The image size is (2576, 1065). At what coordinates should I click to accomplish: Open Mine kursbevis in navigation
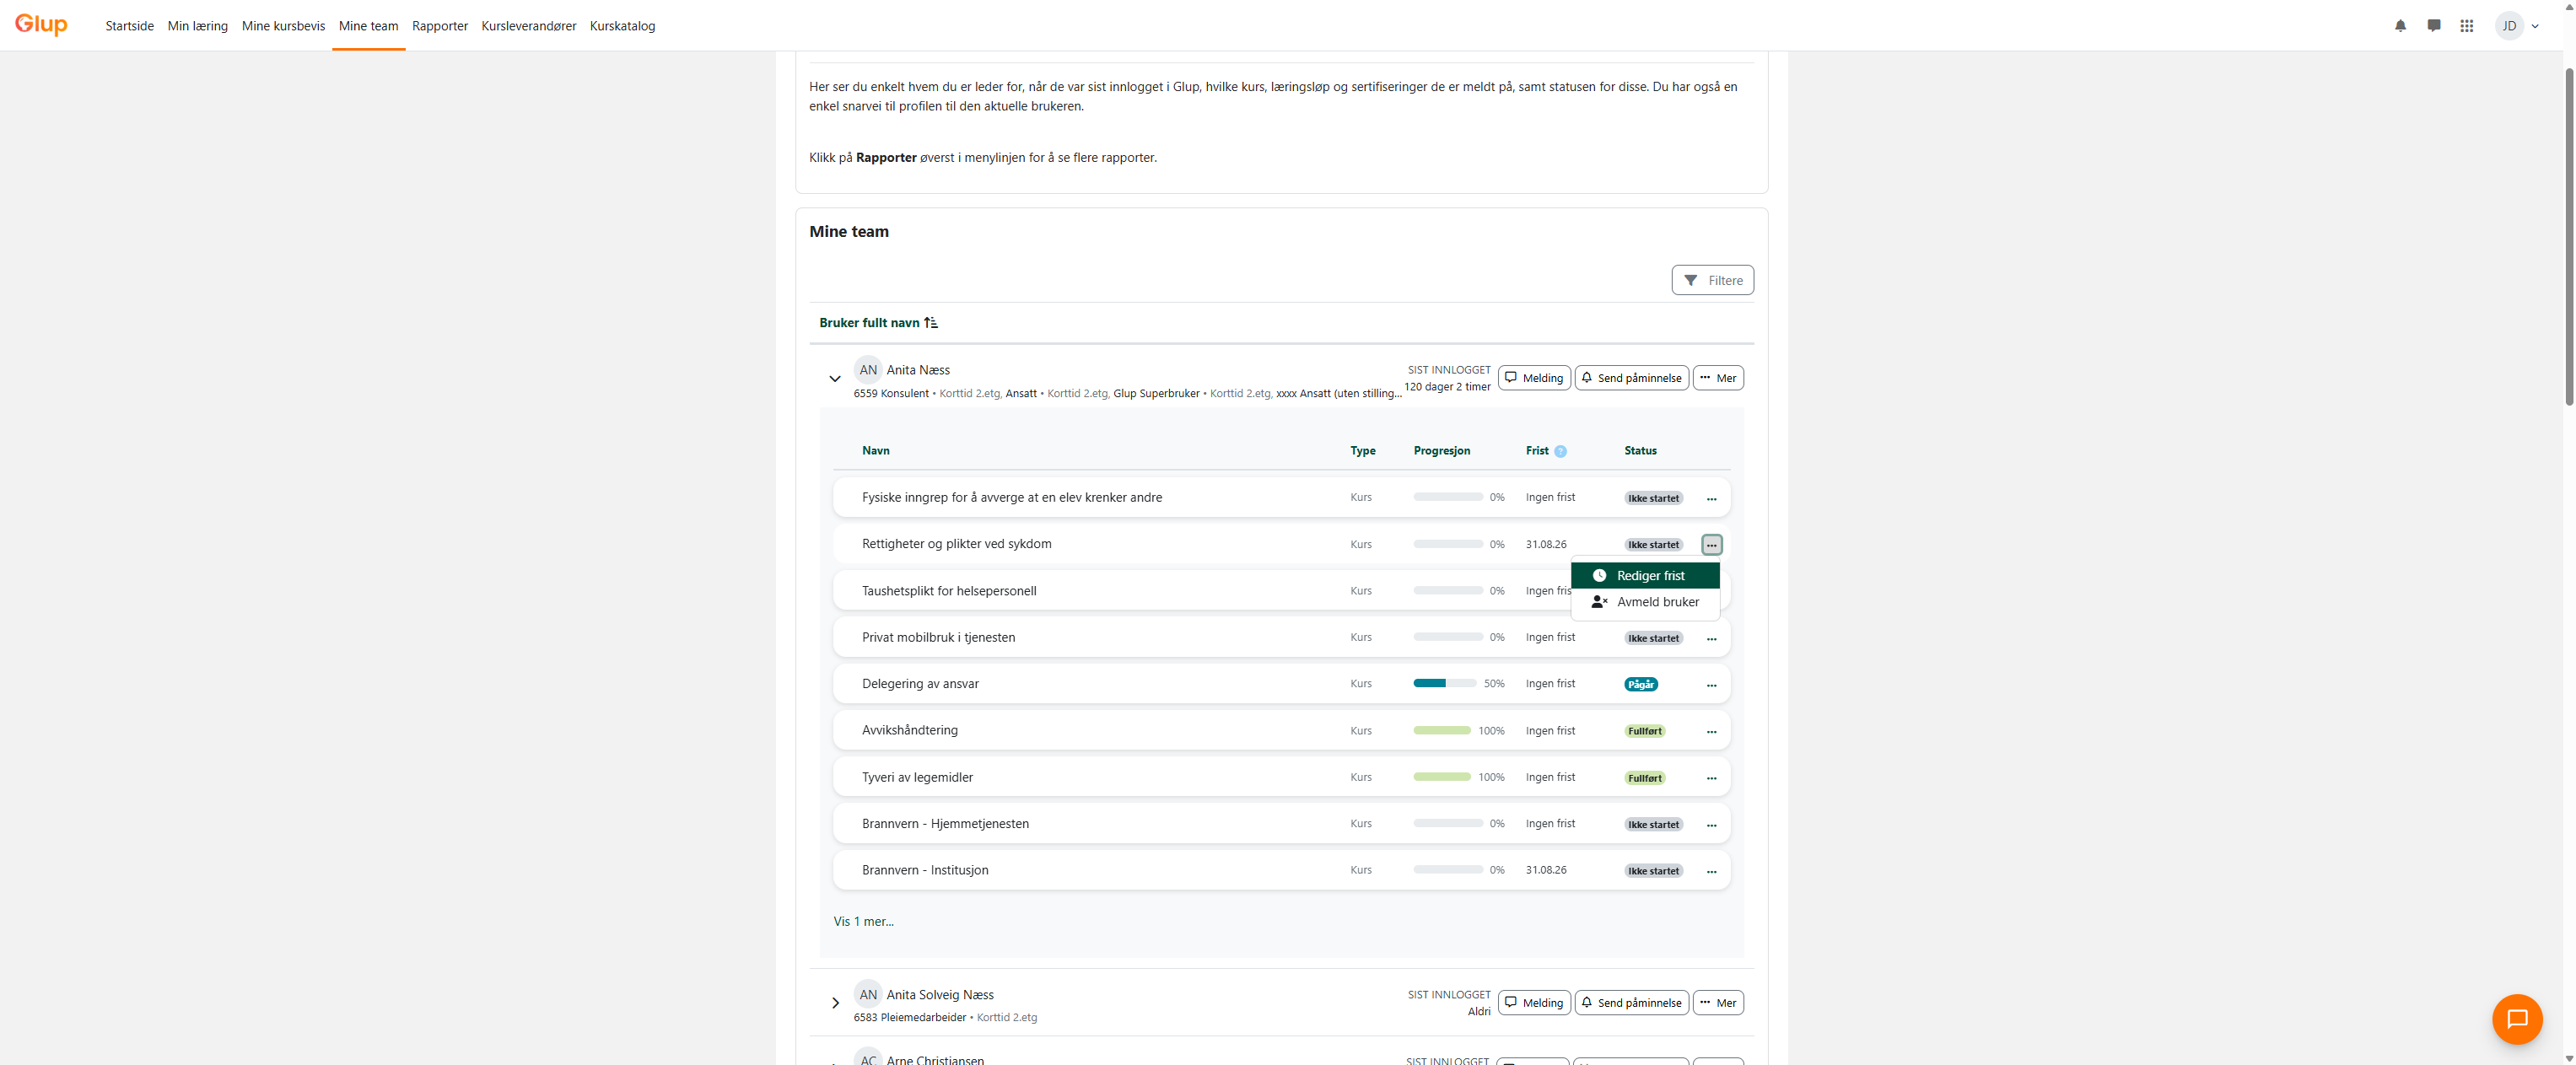coord(284,26)
